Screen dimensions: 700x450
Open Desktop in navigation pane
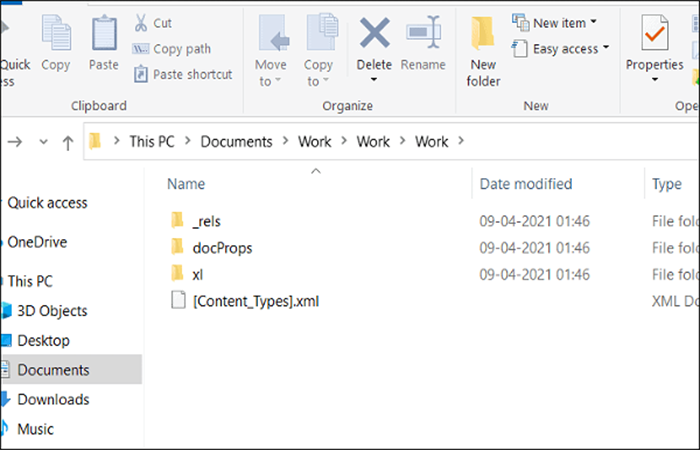[43, 341]
